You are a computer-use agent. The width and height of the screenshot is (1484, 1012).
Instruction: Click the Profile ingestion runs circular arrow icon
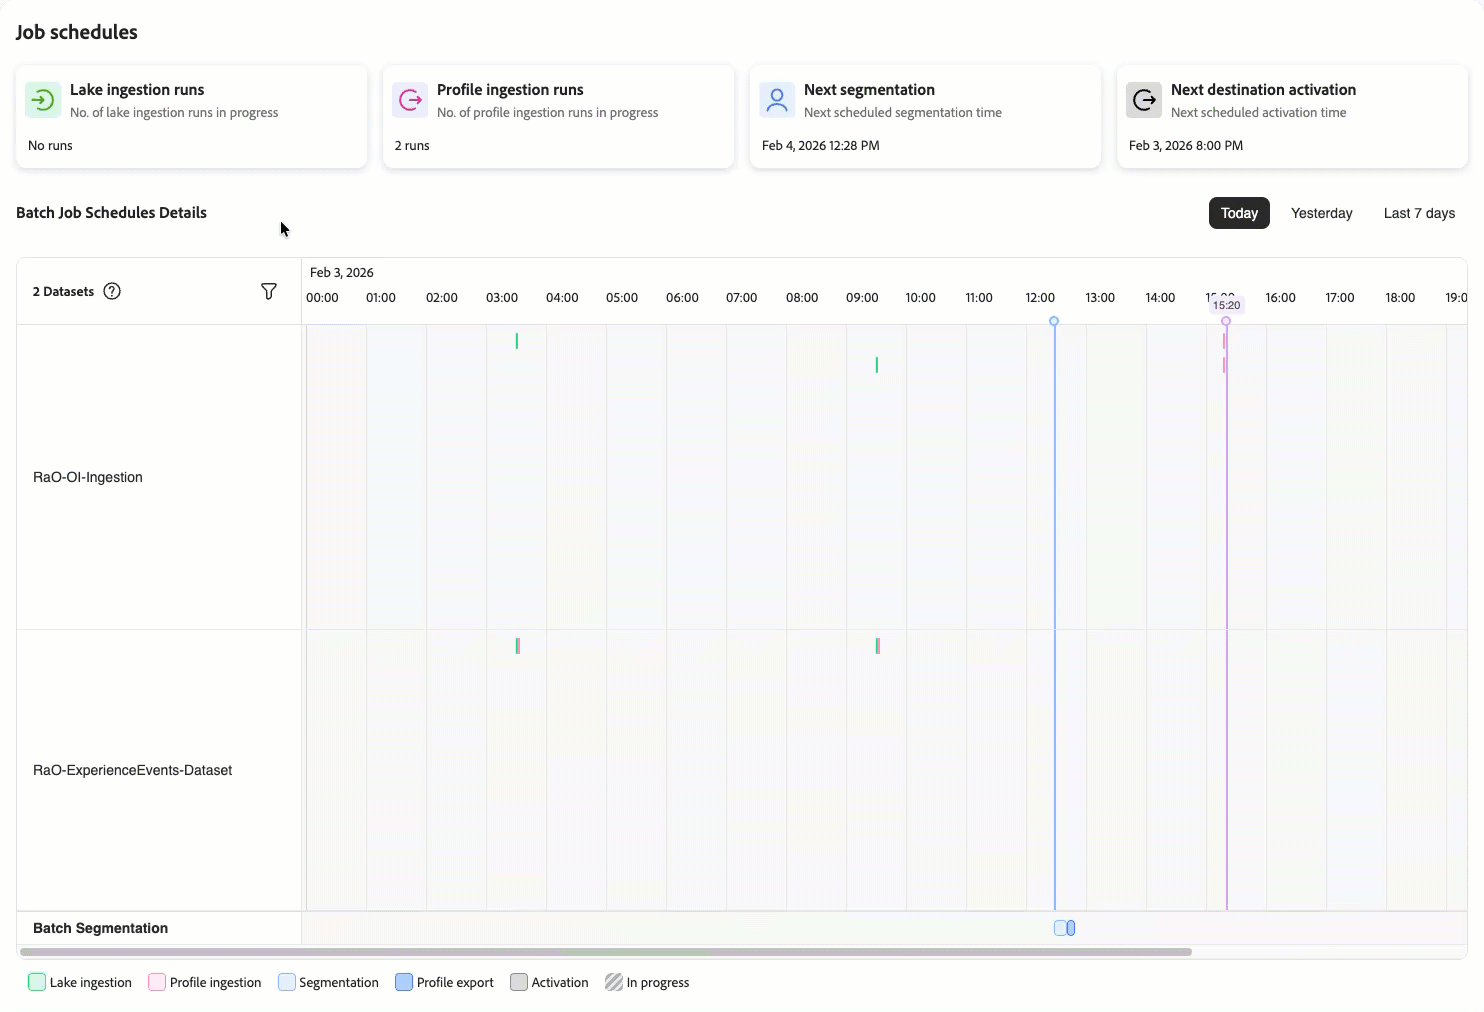pyautogui.click(x=410, y=100)
